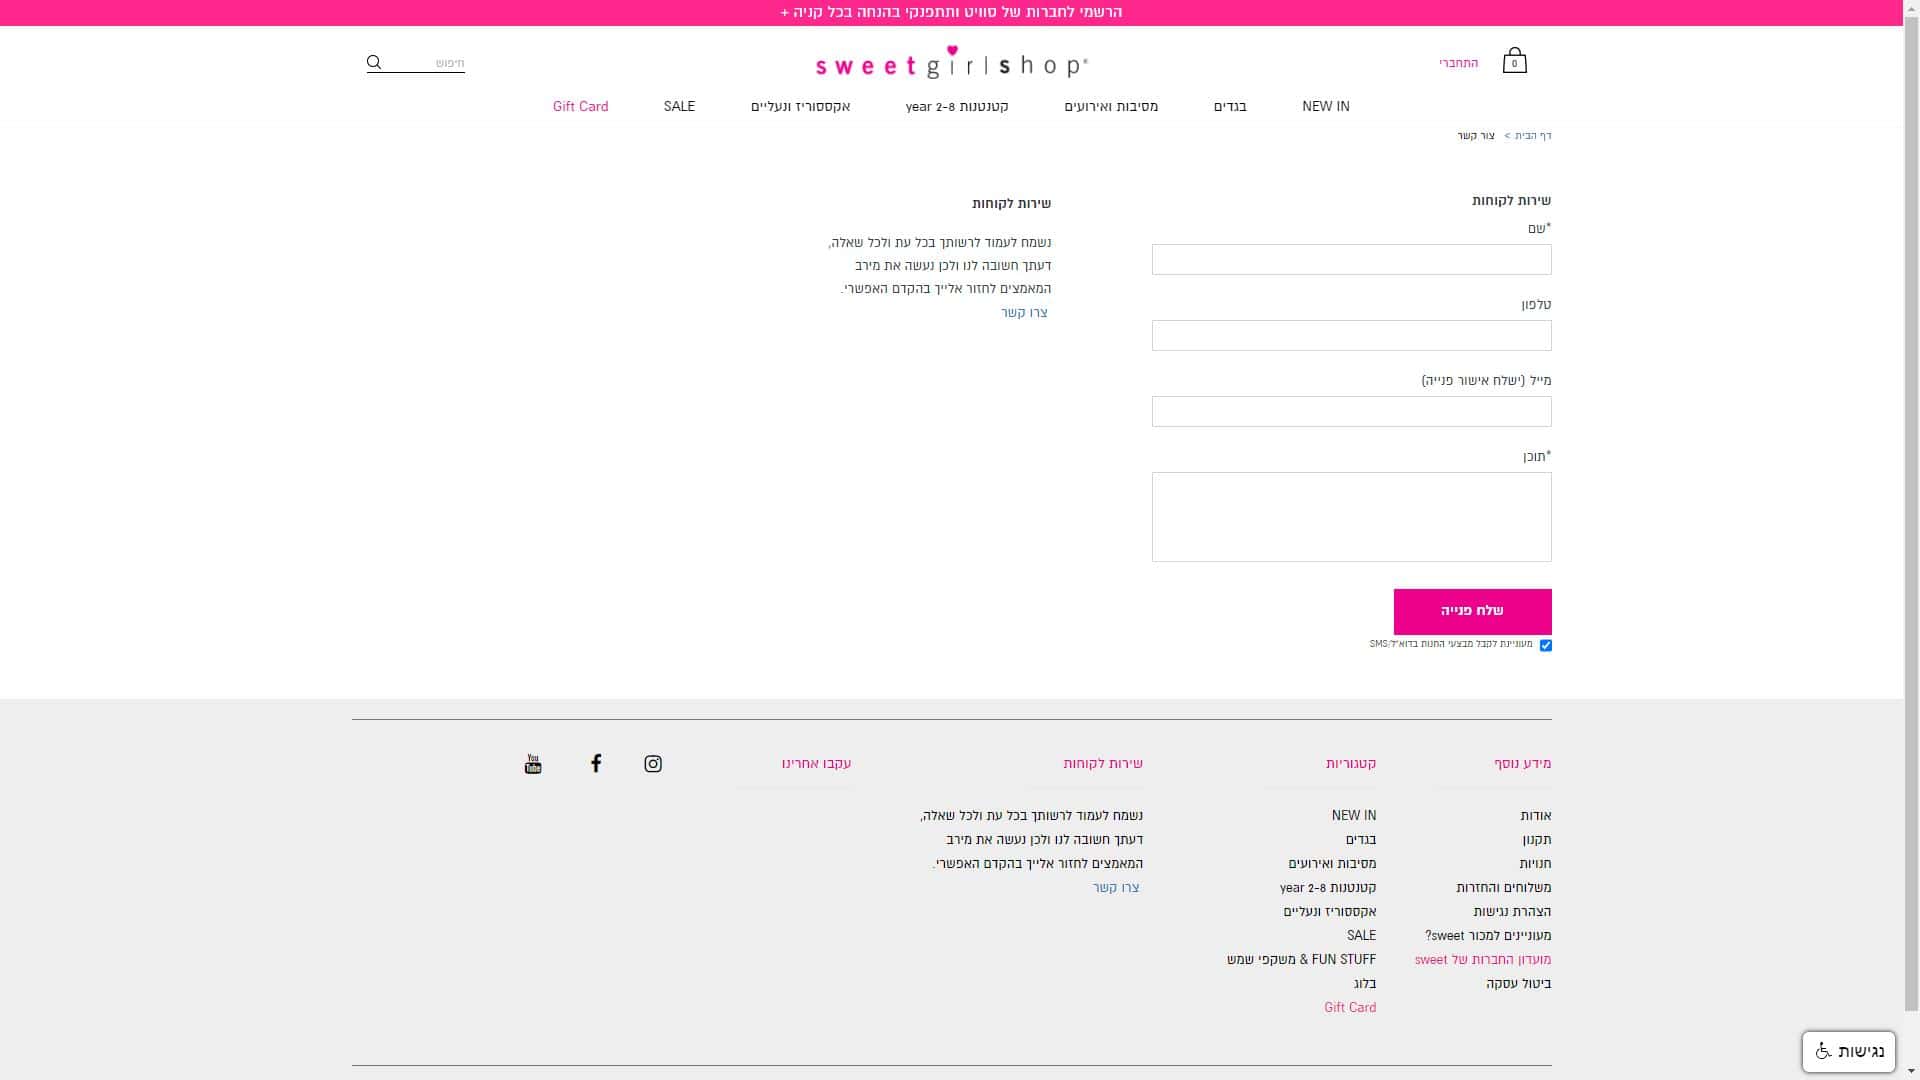The image size is (1920, 1080).
Task: Uncheck the SMS promotions checkbox
Action: coord(1545,645)
